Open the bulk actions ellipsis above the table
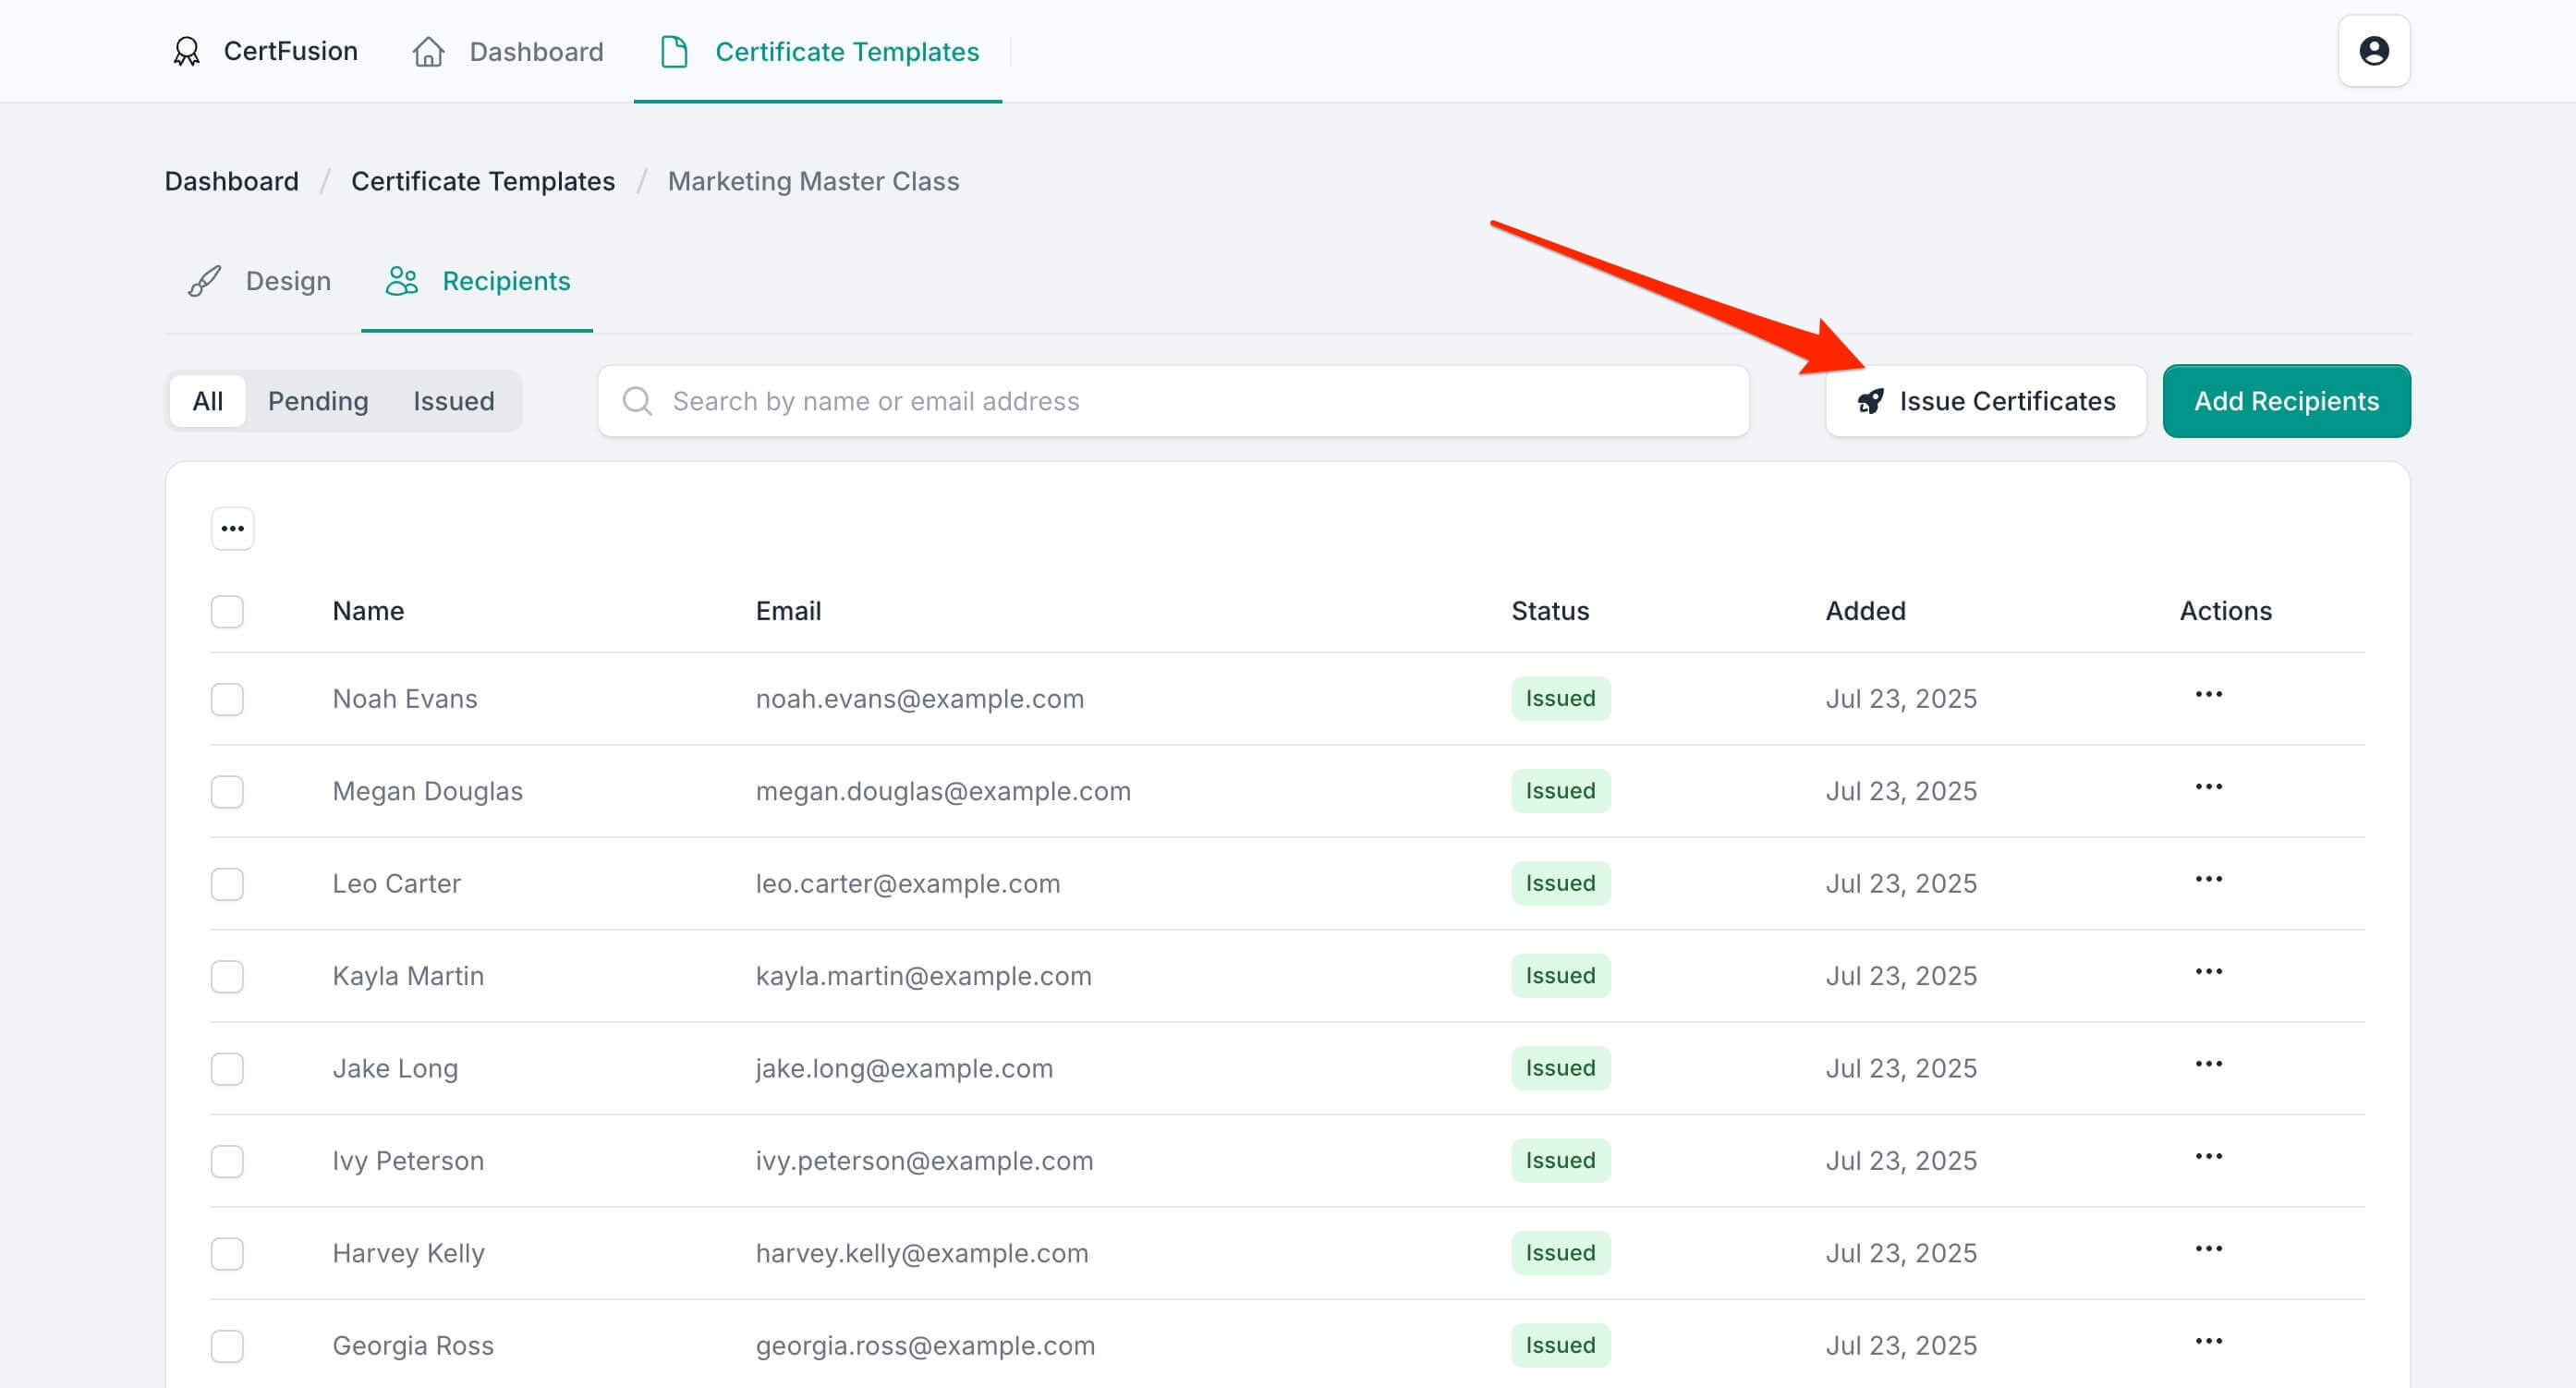The height and width of the screenshot is (1388, 2576). click(x=231, y=529)
